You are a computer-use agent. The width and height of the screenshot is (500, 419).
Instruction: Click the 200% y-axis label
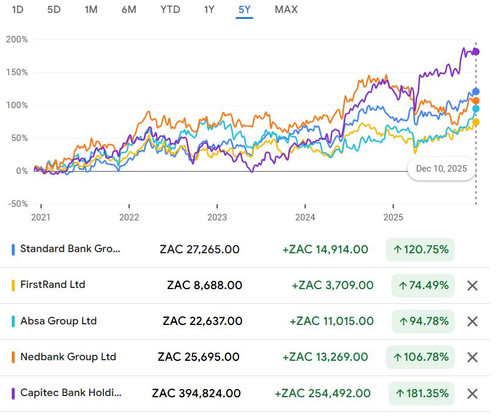(x=17, y=39)
